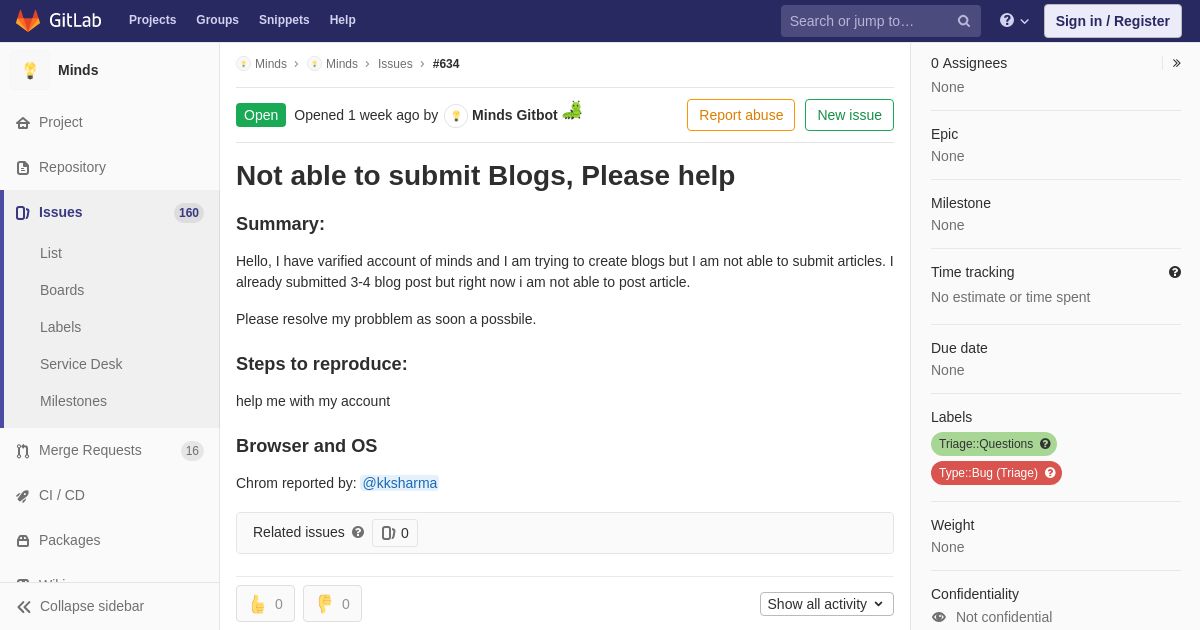This screenshot has height=630, width=1200.
Task: Focus the Search or jump to field
Action: click(x=869, y=21)
